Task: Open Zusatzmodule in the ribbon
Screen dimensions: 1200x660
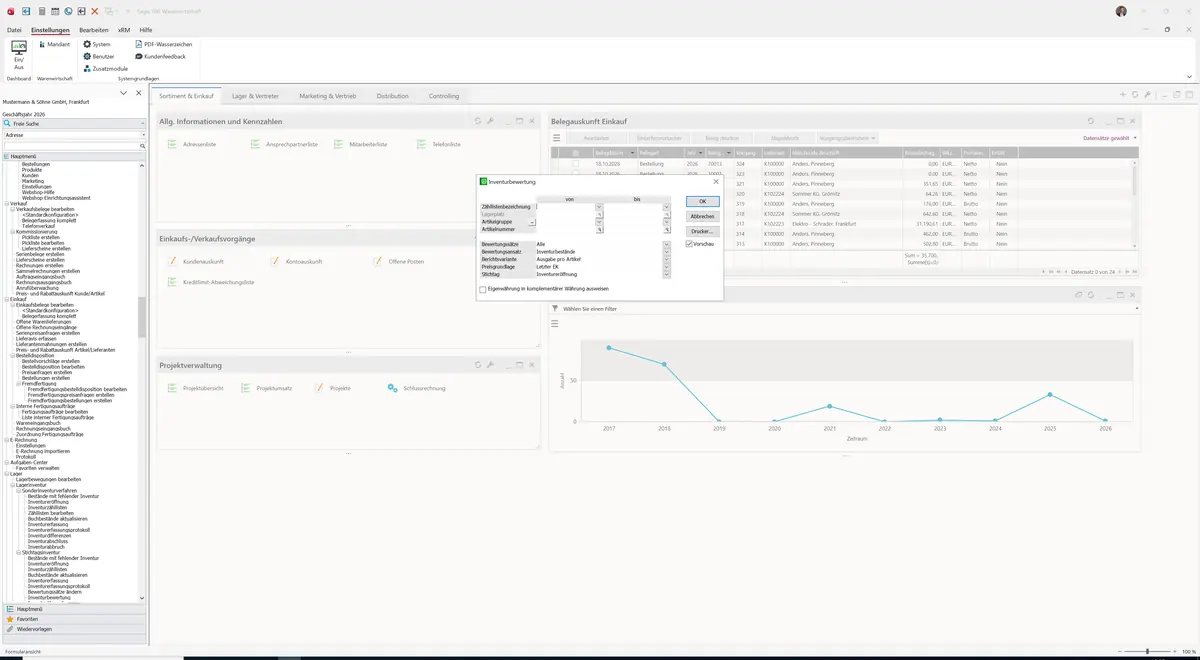Action: [x=105, y=69]
